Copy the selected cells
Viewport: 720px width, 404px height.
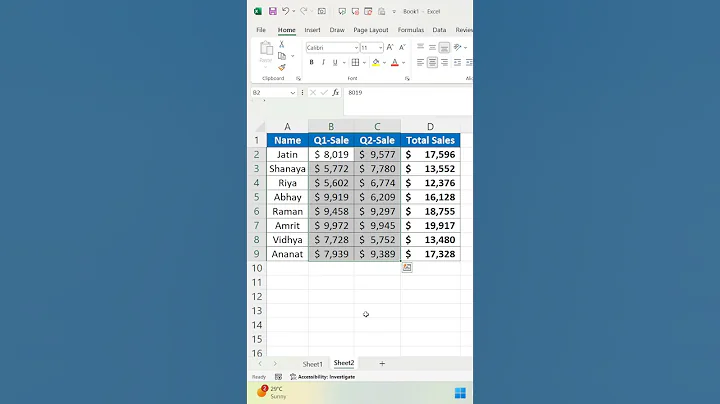[282, 56]
